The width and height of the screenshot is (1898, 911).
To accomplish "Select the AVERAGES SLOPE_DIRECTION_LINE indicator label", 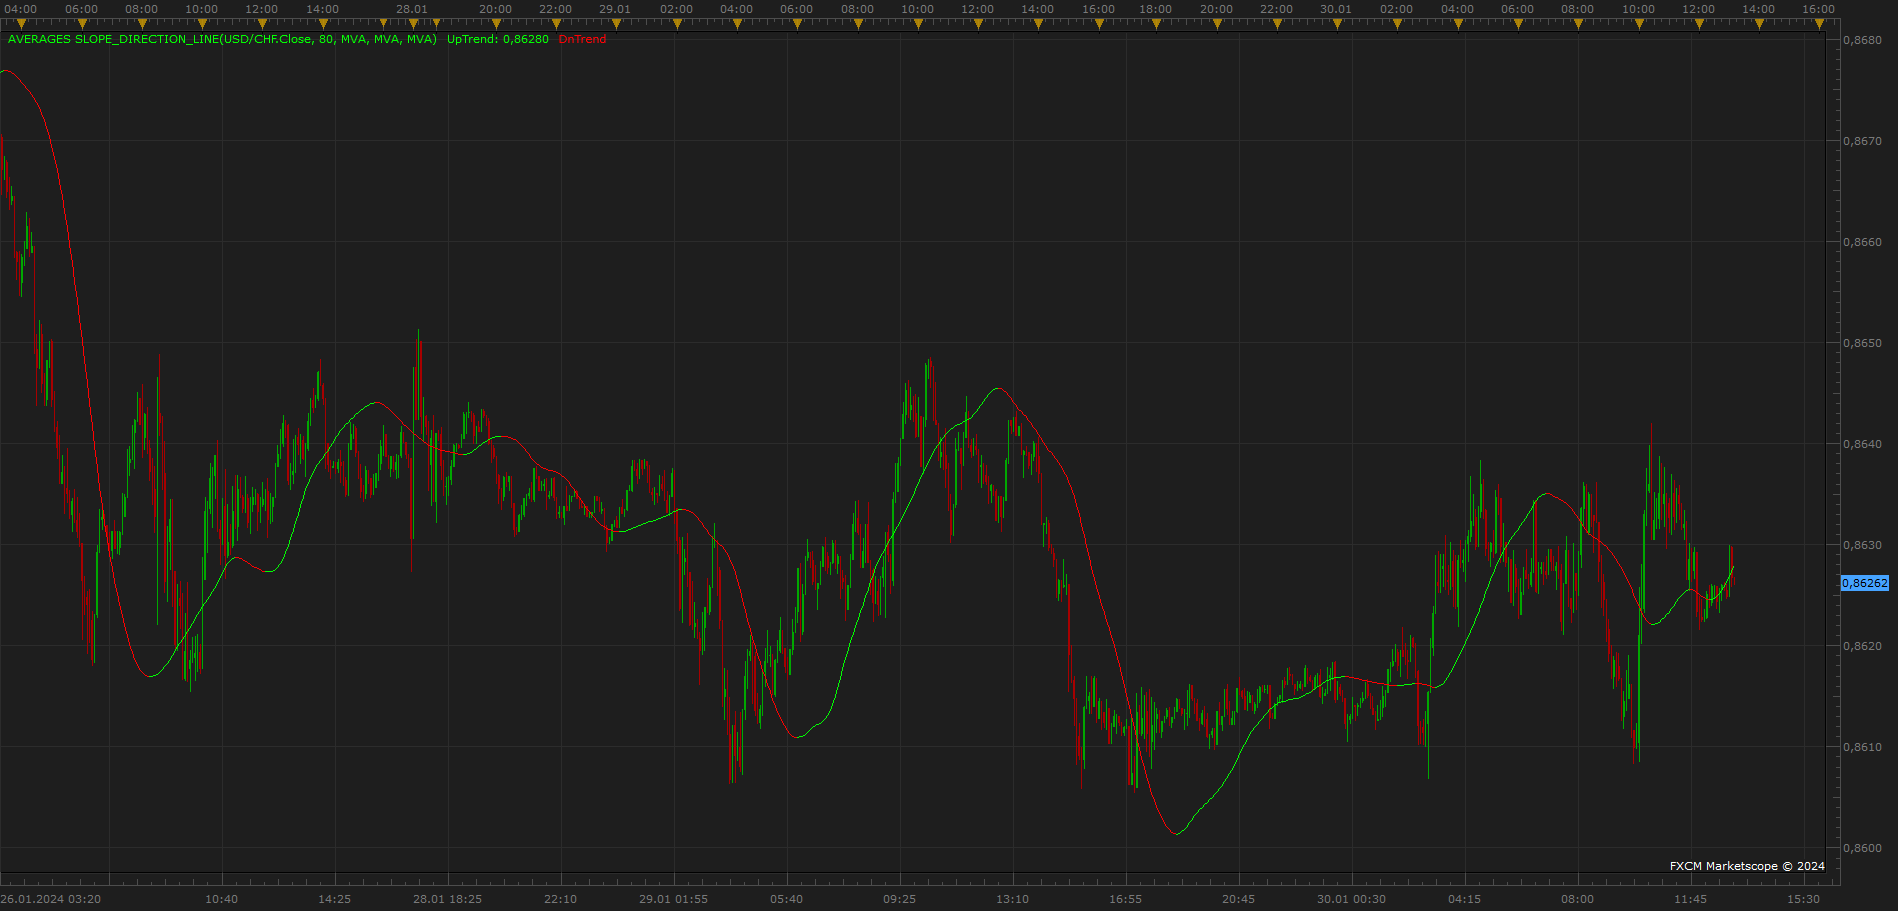I will 222,39.
